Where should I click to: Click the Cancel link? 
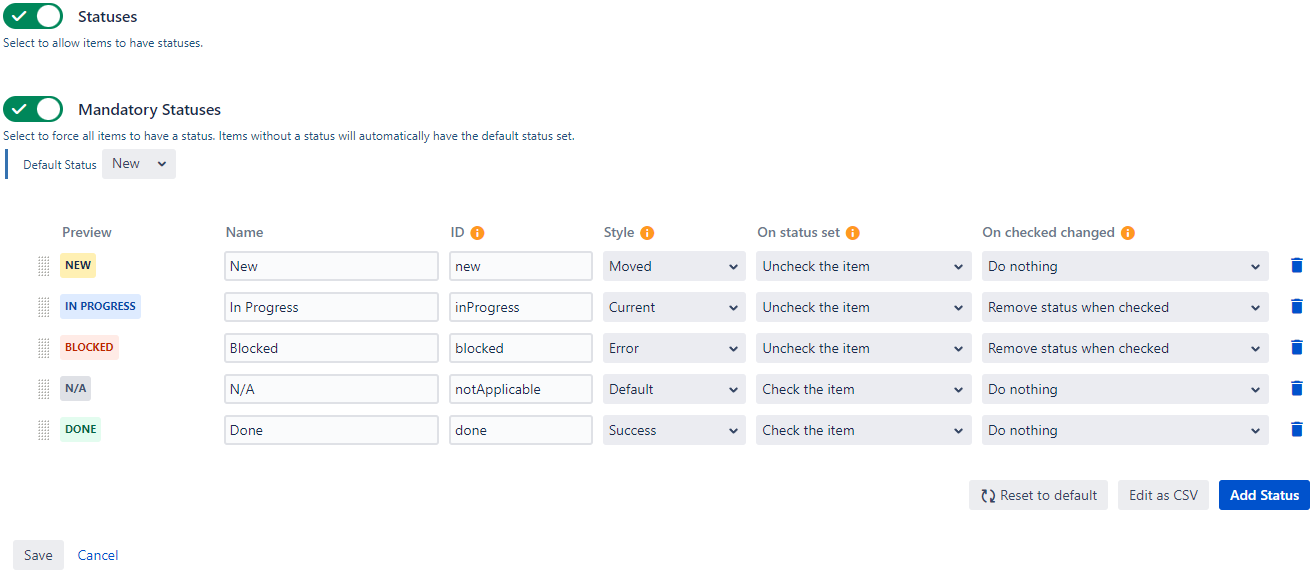[98, 555]
